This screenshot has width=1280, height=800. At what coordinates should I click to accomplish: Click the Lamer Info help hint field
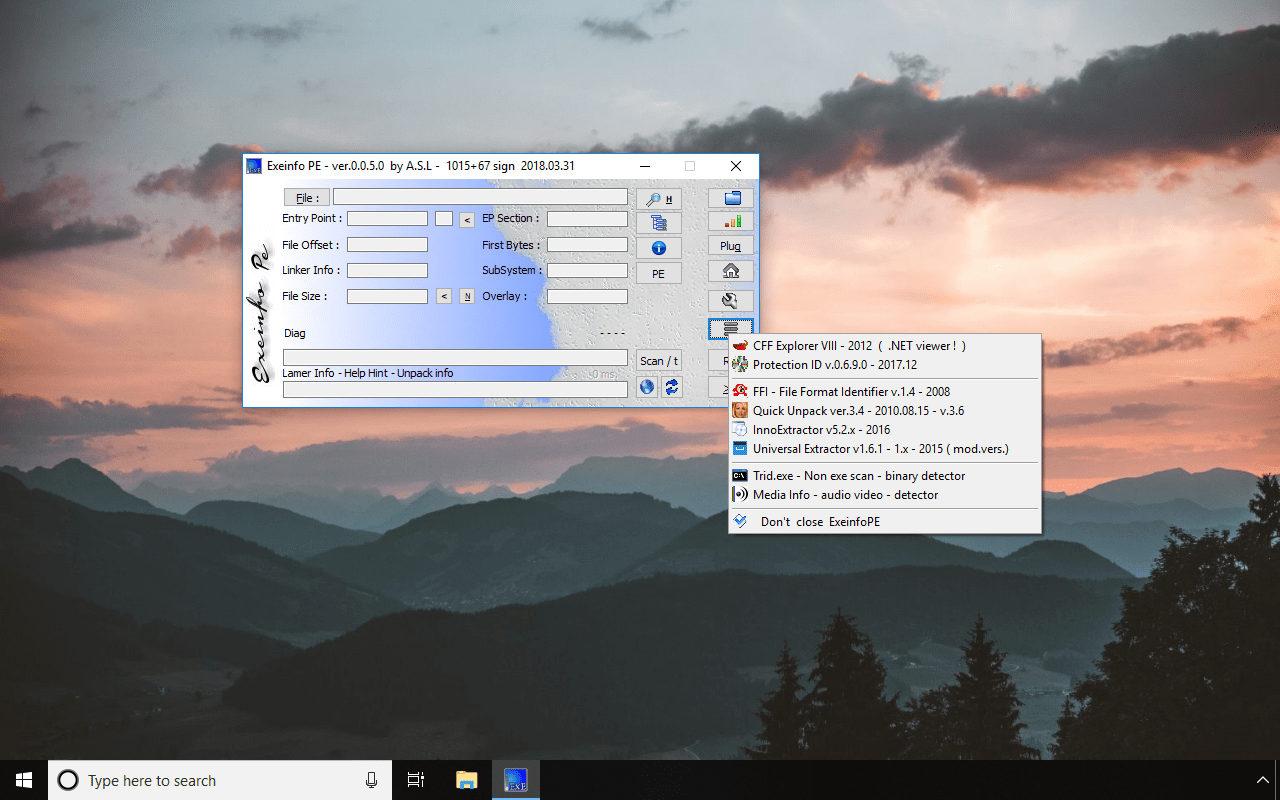click(x=455, y=390)
